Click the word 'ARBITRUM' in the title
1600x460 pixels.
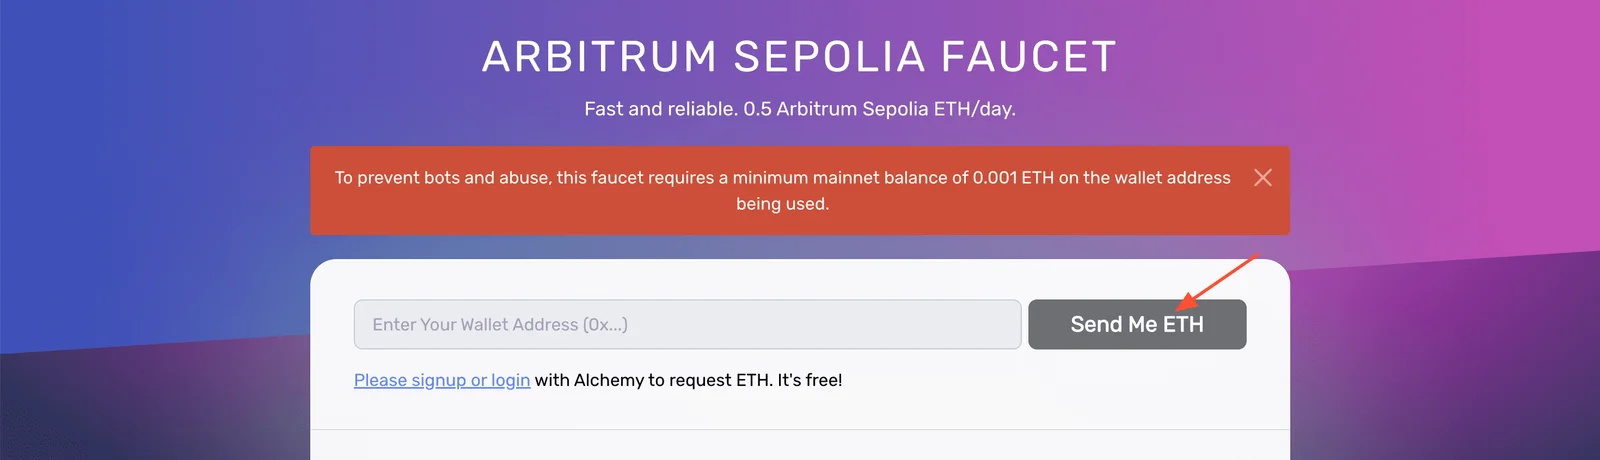coord(600,57)
